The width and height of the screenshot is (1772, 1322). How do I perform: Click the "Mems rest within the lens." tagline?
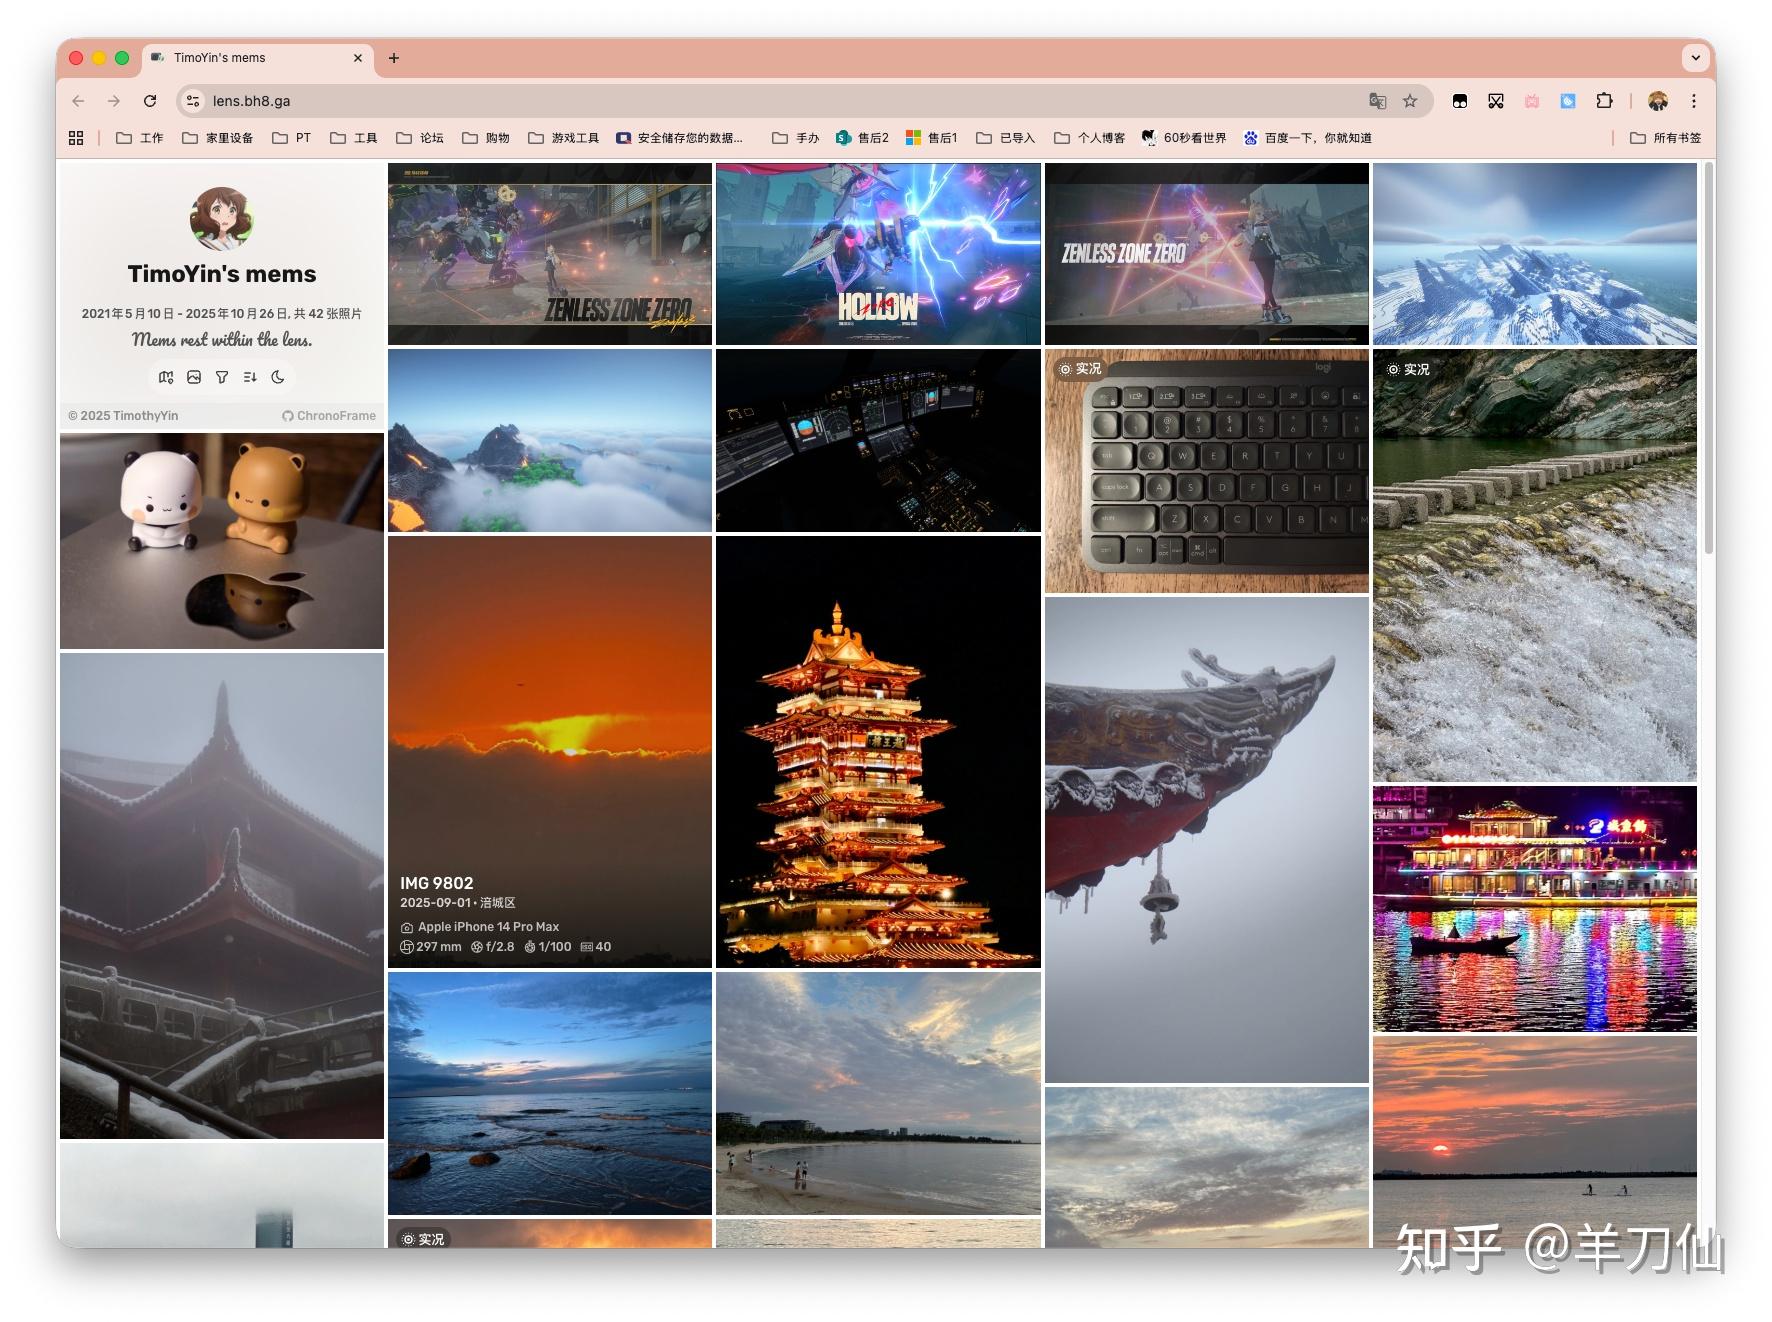[x=222, y=340]
